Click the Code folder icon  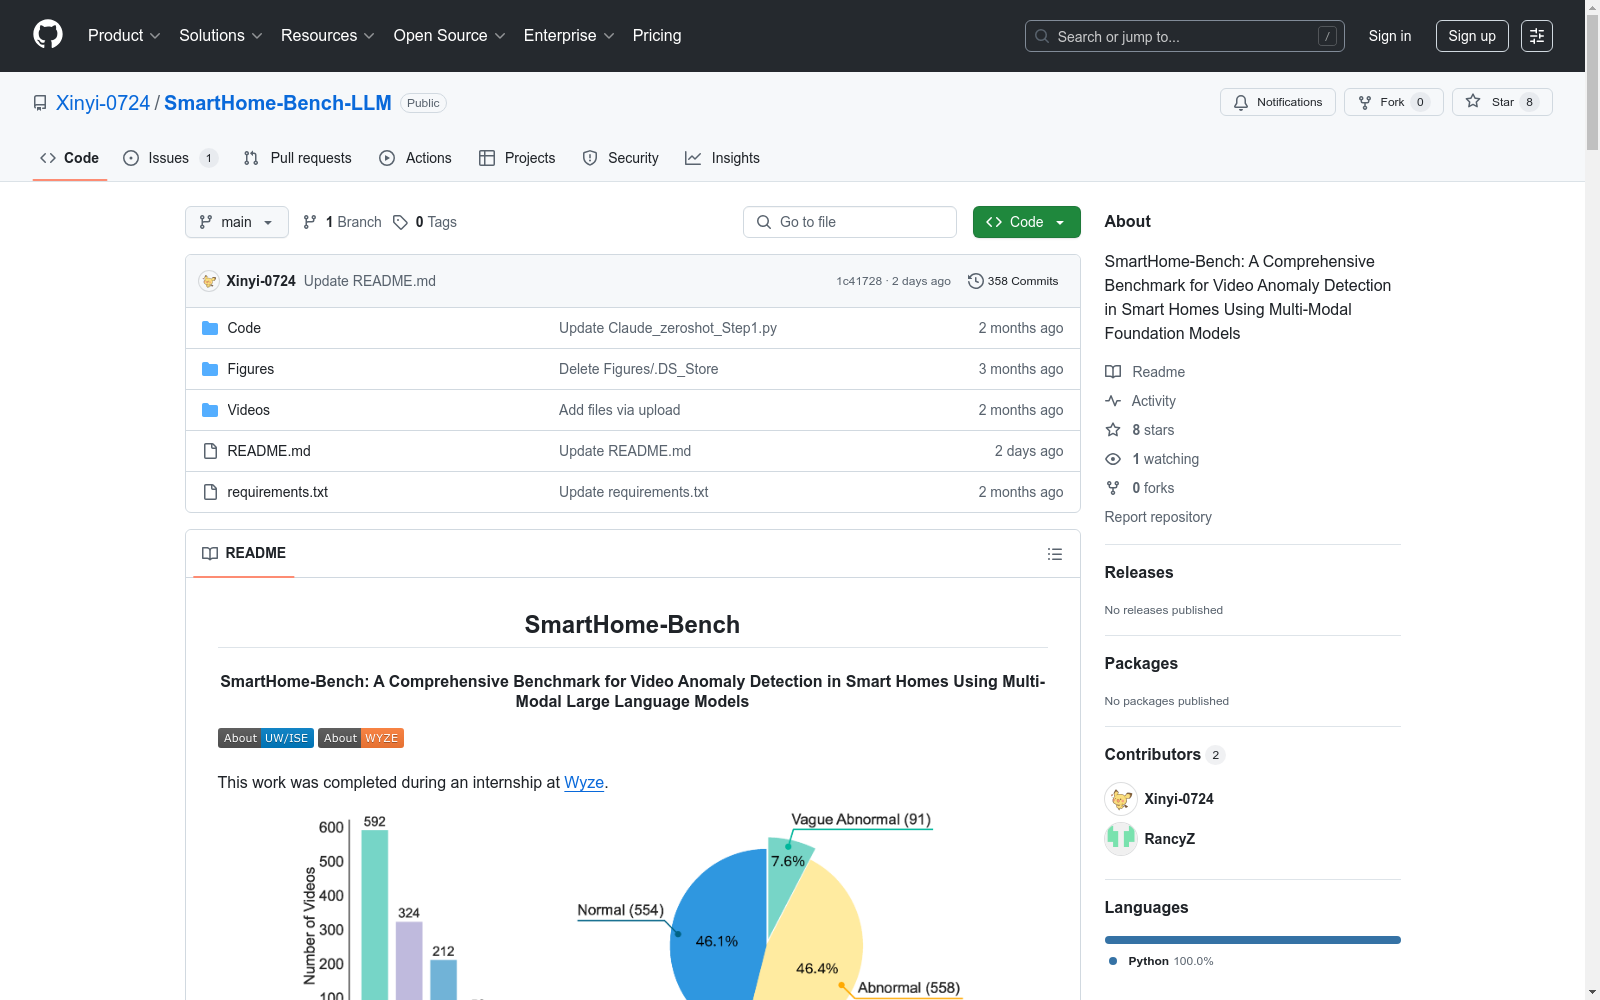[x=210, y=328]
